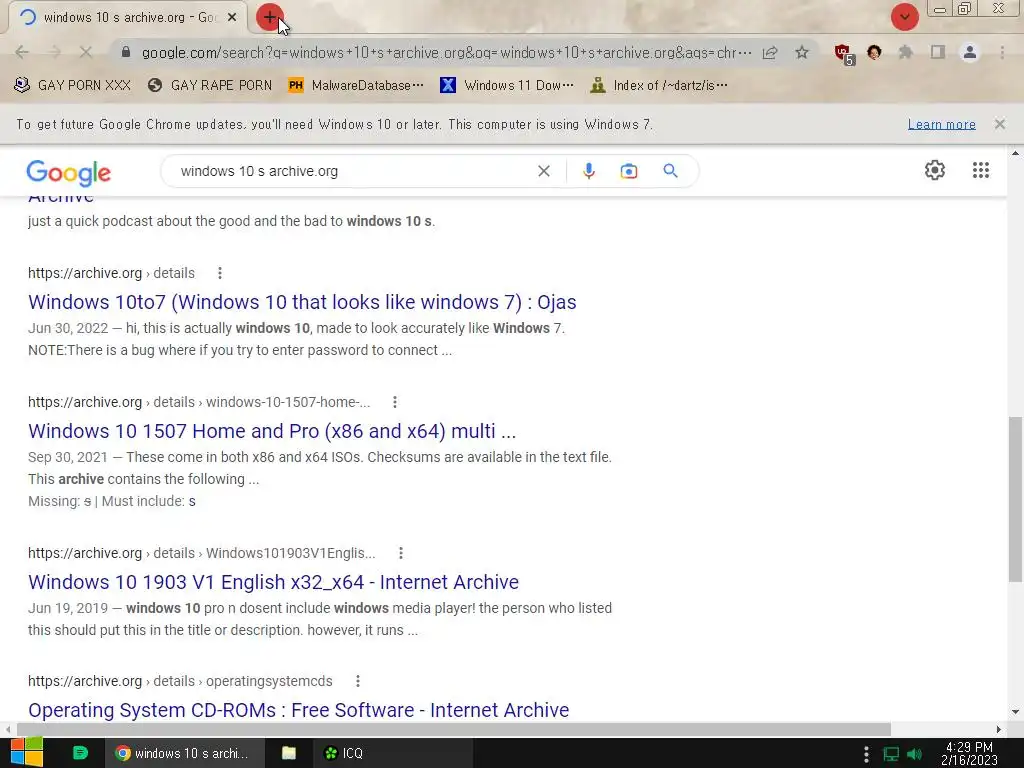The width and height of the screenshot is (1024, 768).
Task: Bookmark this page with the star
Action: coord(802,52)
